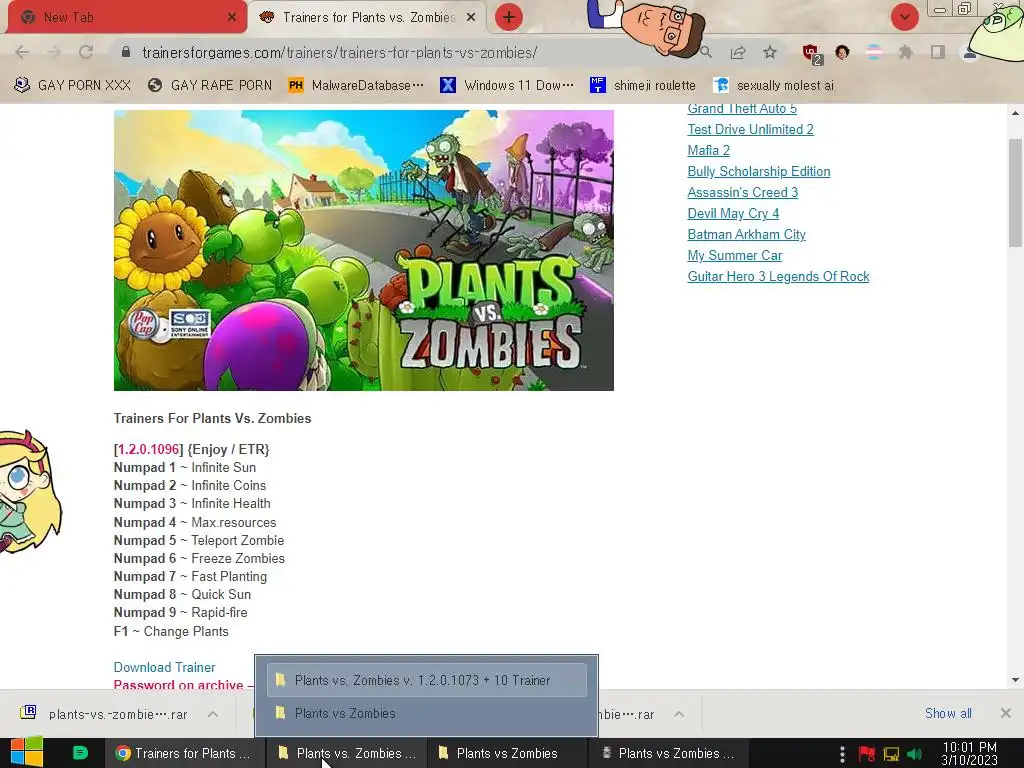Select the Trainers for Plants vs. Zombies tab
Image resolution: width=1024 pixels, height=768 pixels.
click(x=368, y=17)
